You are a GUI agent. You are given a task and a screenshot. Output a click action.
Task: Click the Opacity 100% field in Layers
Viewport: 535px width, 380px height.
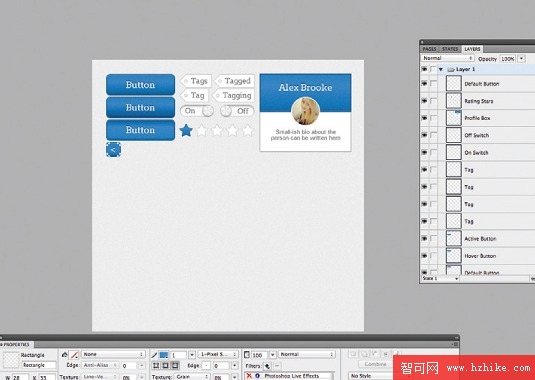508,59
